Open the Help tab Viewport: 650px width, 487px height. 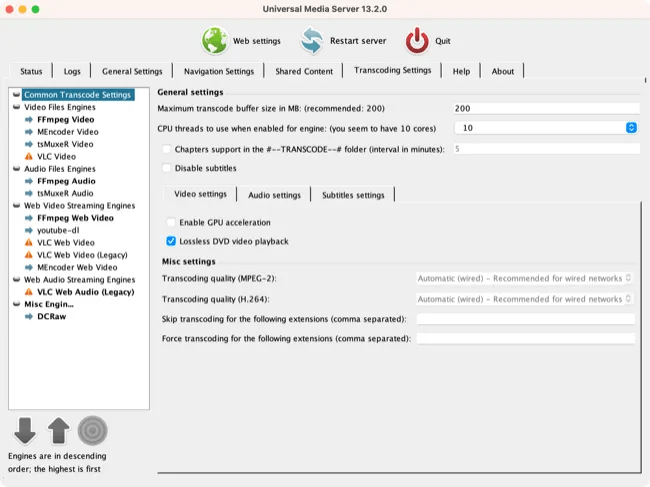tap(461, 71)
